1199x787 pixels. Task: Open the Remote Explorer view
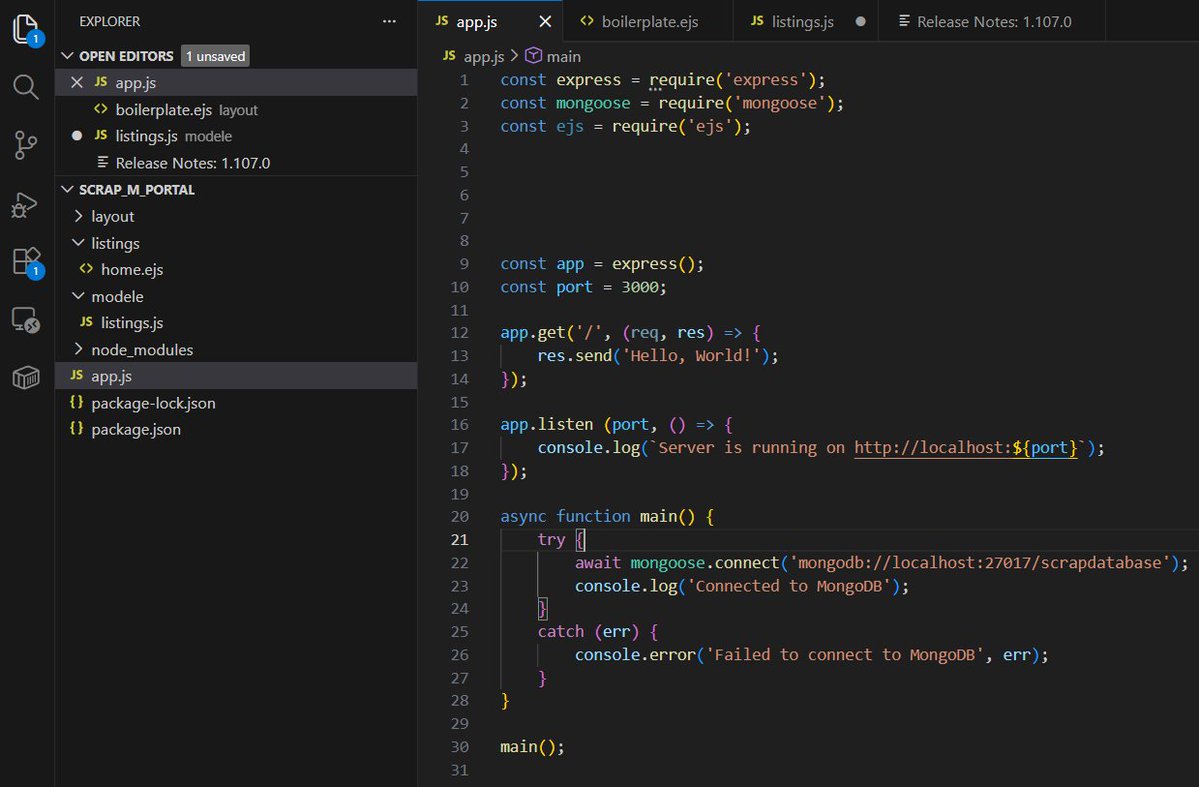coord(26,320)
